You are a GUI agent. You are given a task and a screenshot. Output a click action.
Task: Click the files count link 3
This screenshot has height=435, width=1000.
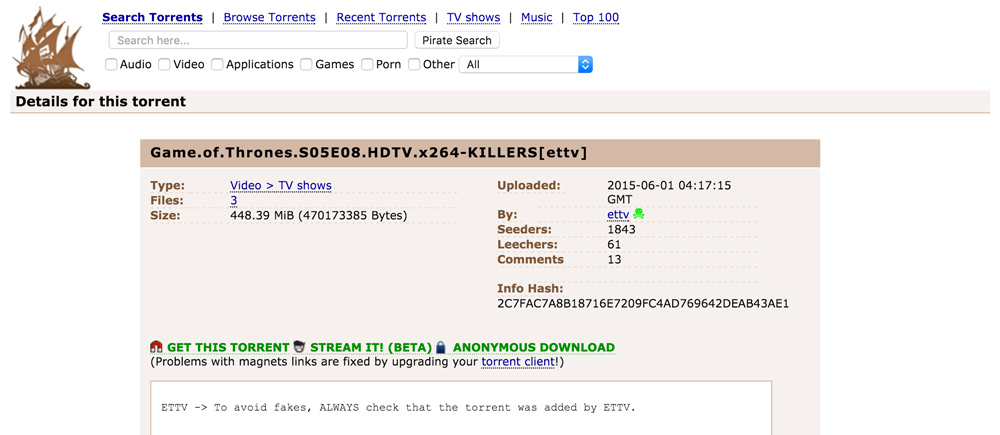[x=233, y=200]
